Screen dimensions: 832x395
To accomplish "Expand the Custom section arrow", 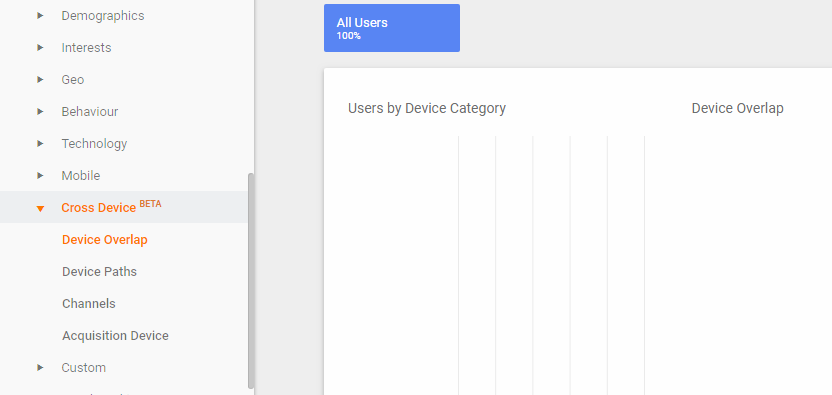I will point(40,367).
